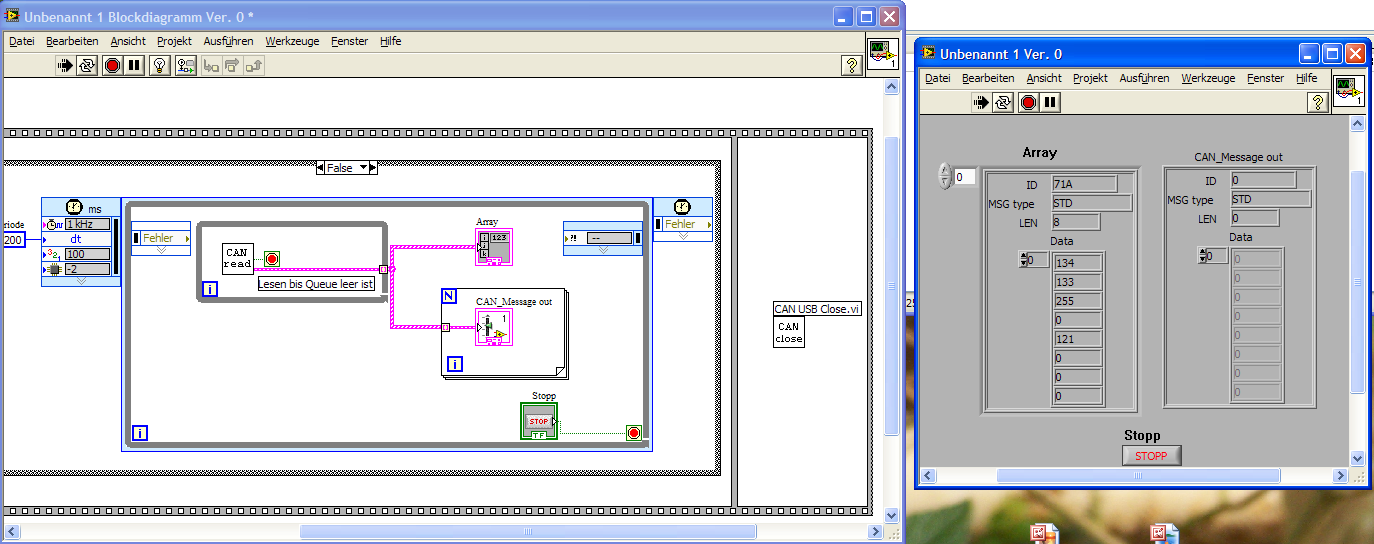Expand chevron below left Fehler node

161,250
